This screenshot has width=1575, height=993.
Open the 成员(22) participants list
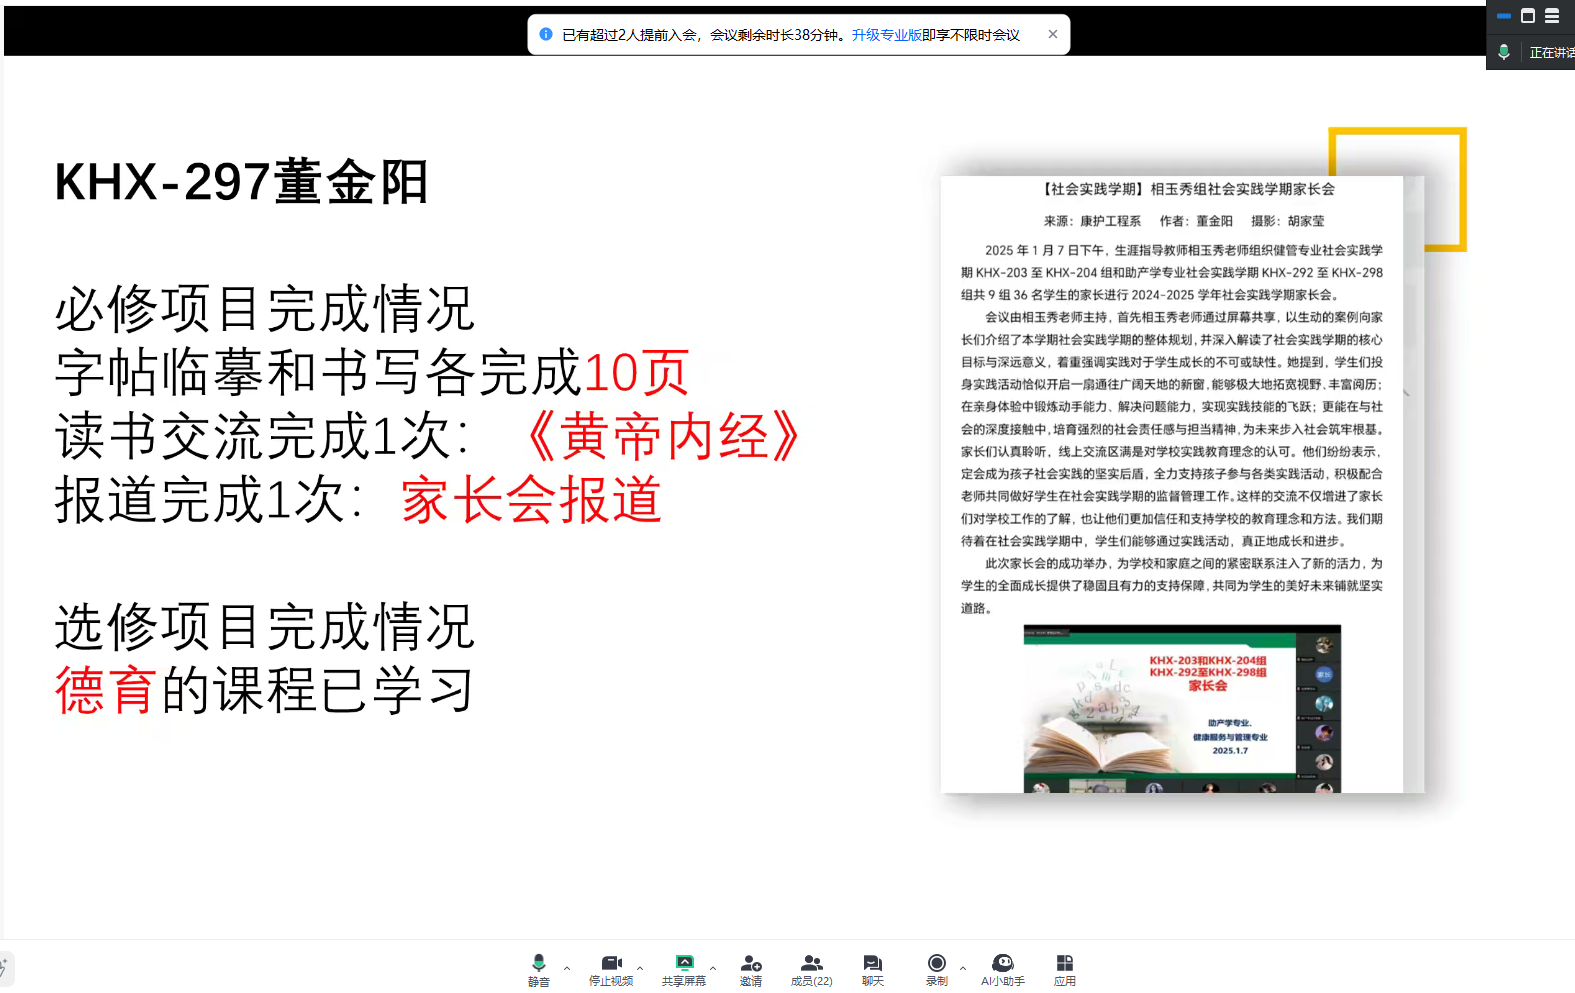click(811, 968)
